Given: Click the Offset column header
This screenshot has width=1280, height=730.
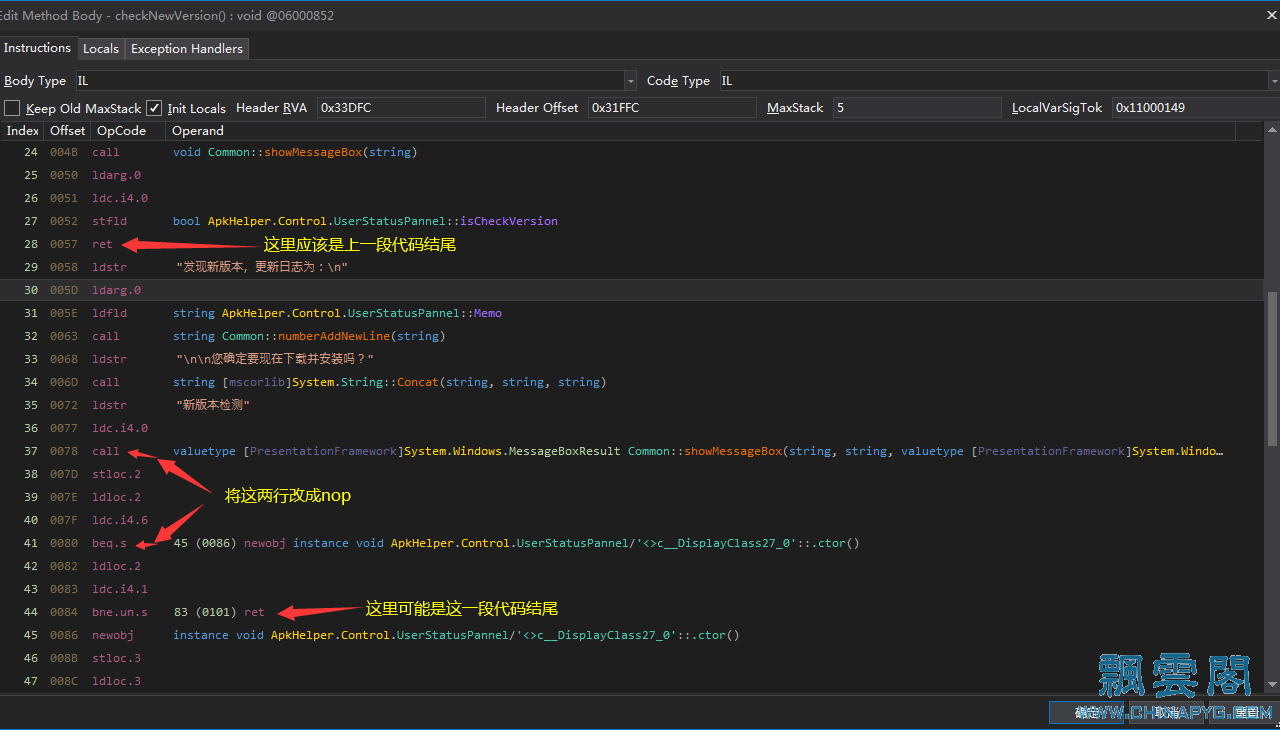Looking at the screenshot, I should click(x=68, y=131).
